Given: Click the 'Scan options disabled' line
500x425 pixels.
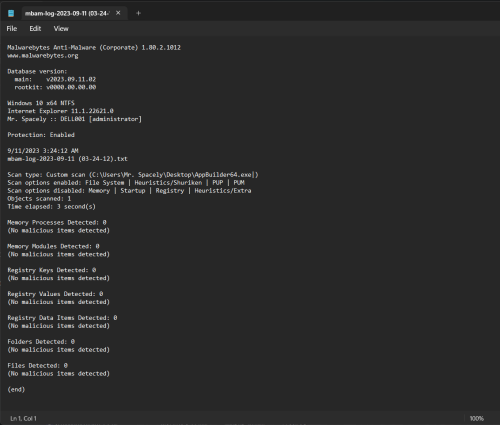Looking at the screenshot, I should click(129, 191).
